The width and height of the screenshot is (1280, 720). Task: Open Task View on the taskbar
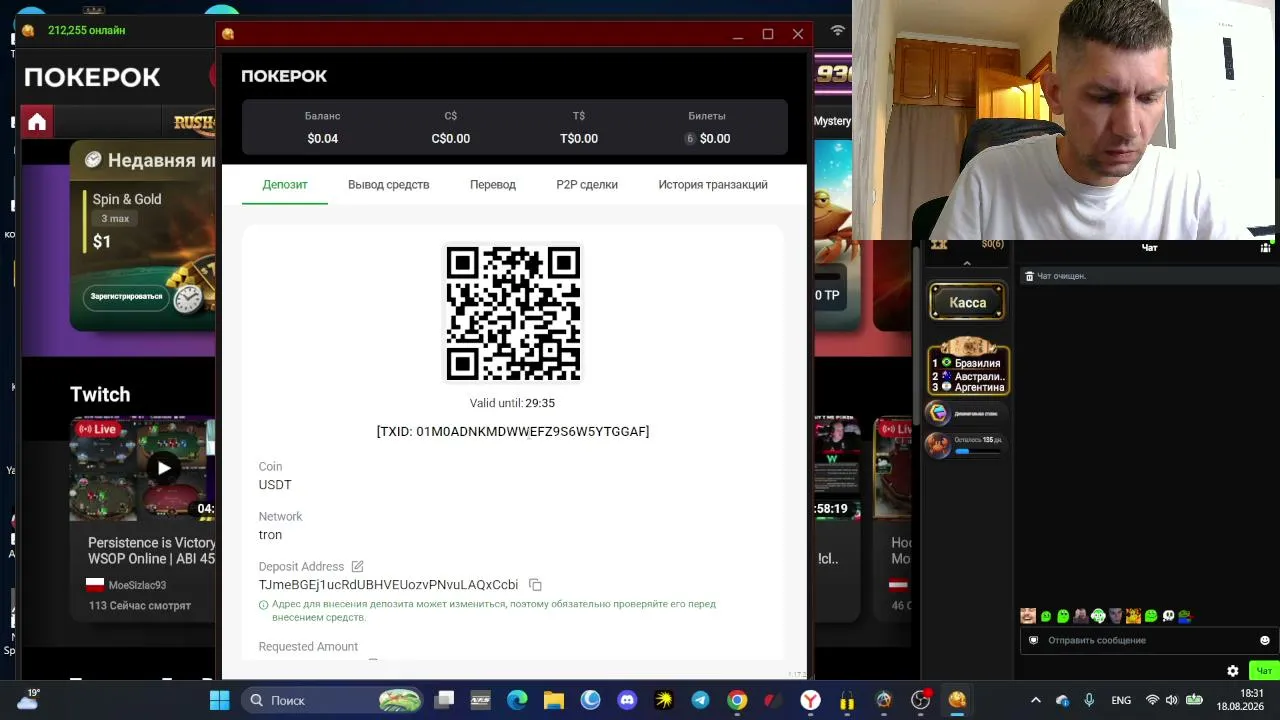(445, 700)
